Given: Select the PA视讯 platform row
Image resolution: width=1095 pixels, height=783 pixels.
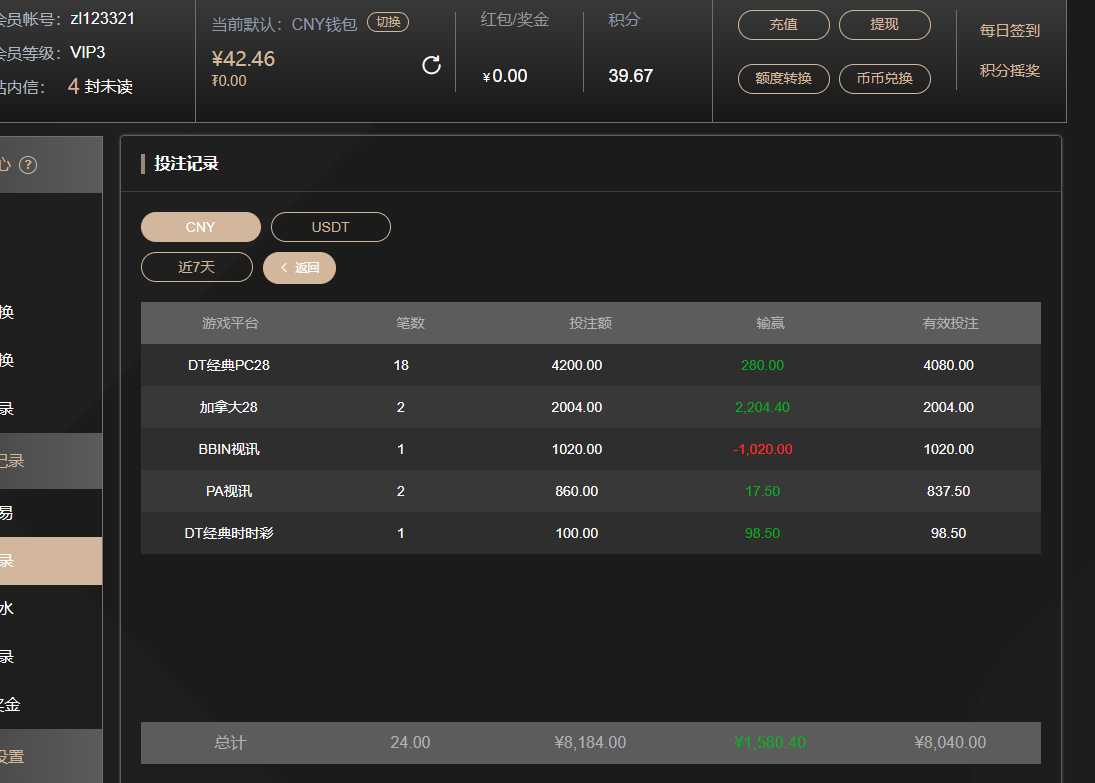Looking at the screenshot, I should click(591, 491).
